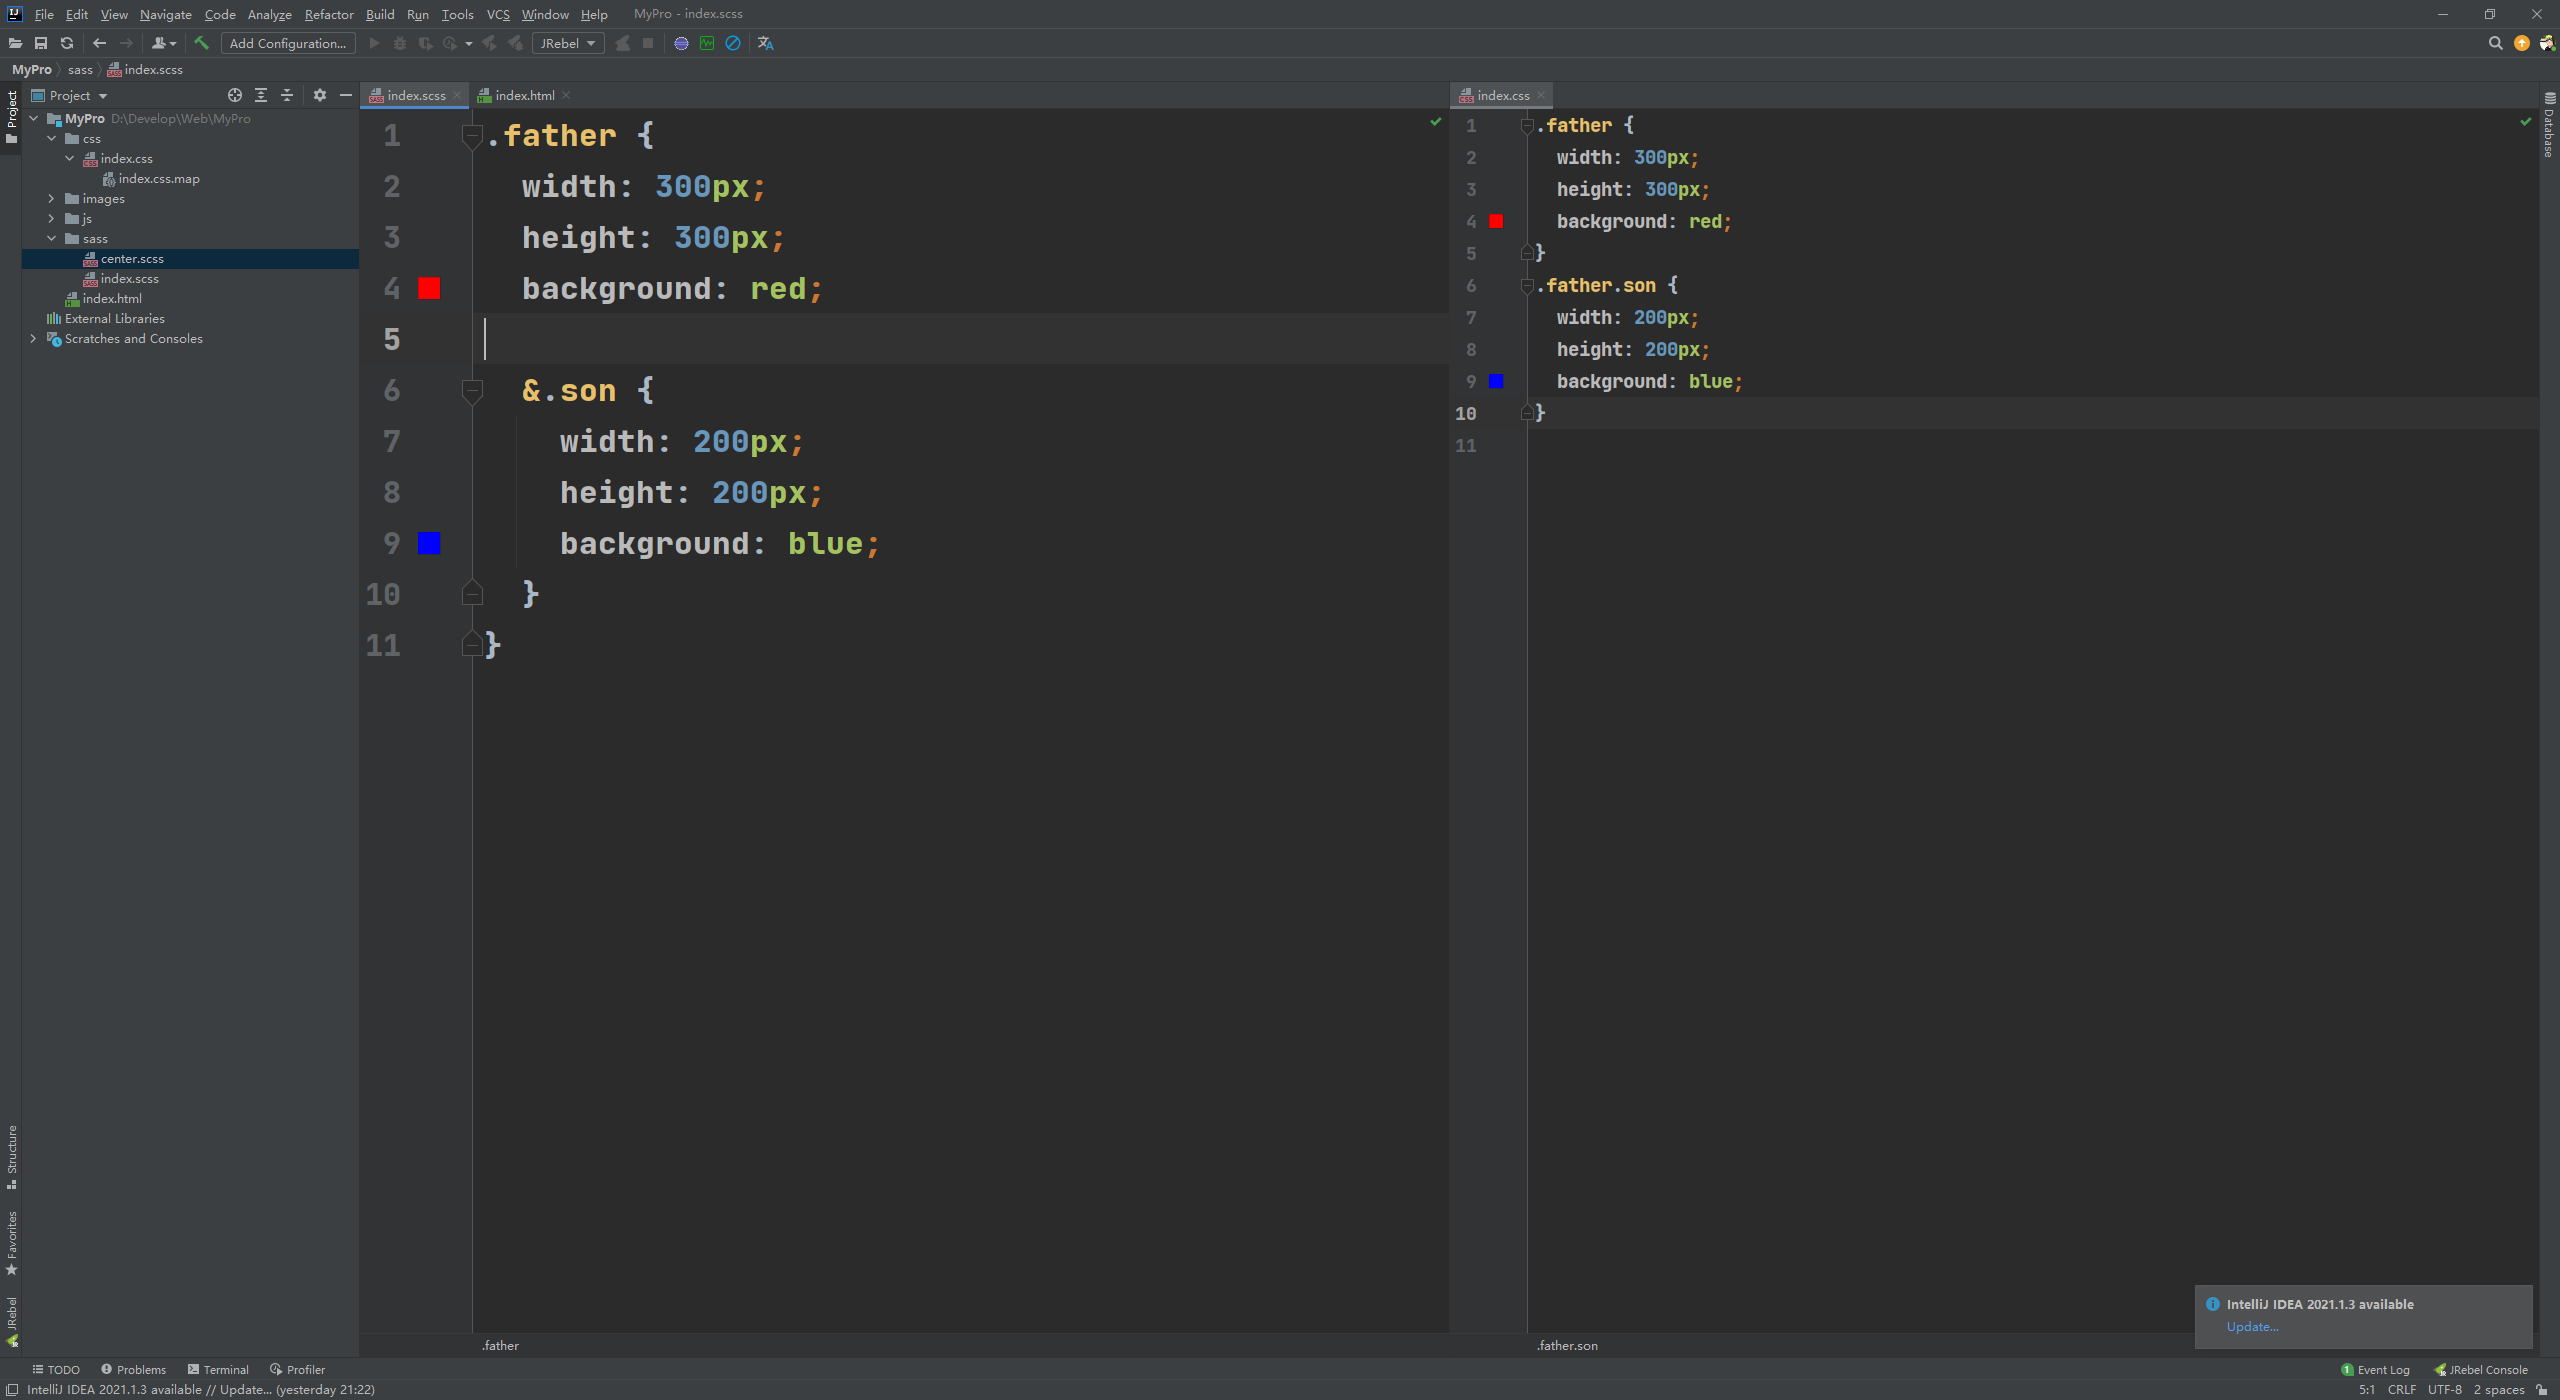The height and width of the screenshot is (1400, 2560).
Task: Toggle tool window bars button bottom-left
Action: [12, 1390]
